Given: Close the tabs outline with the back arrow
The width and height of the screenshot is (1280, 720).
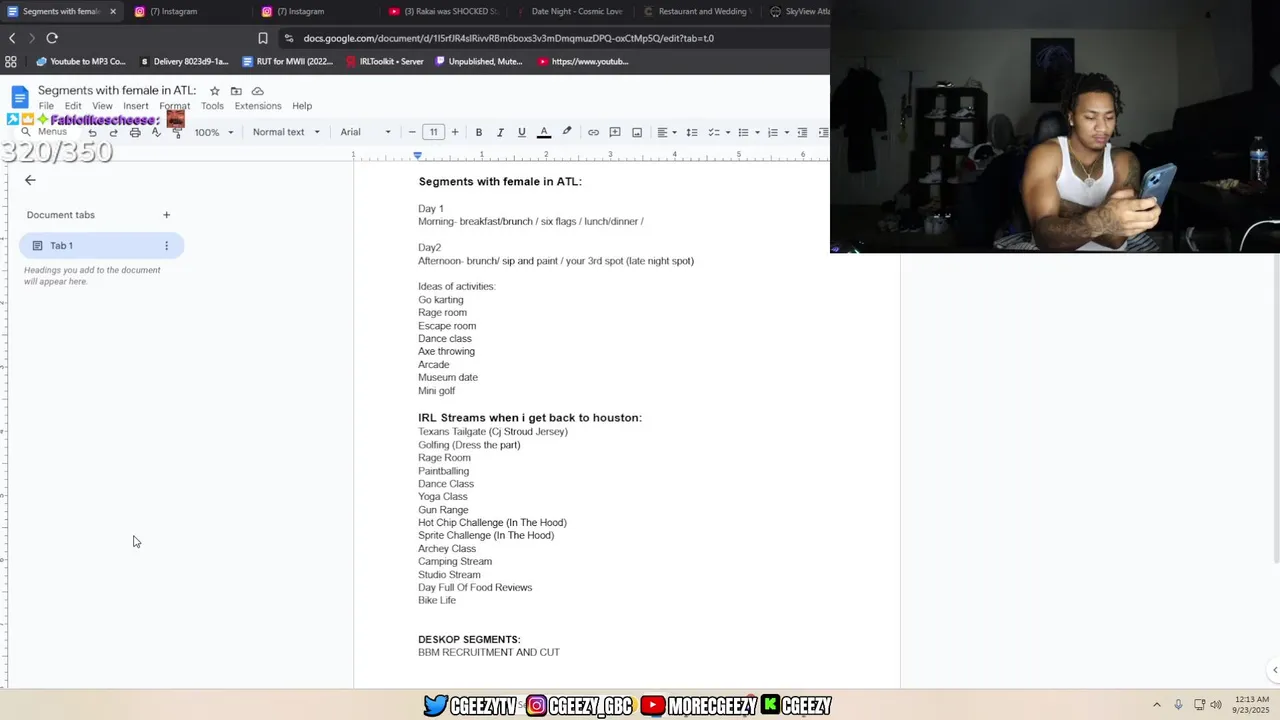Looking at the screenshot, I should coord(30,180).
